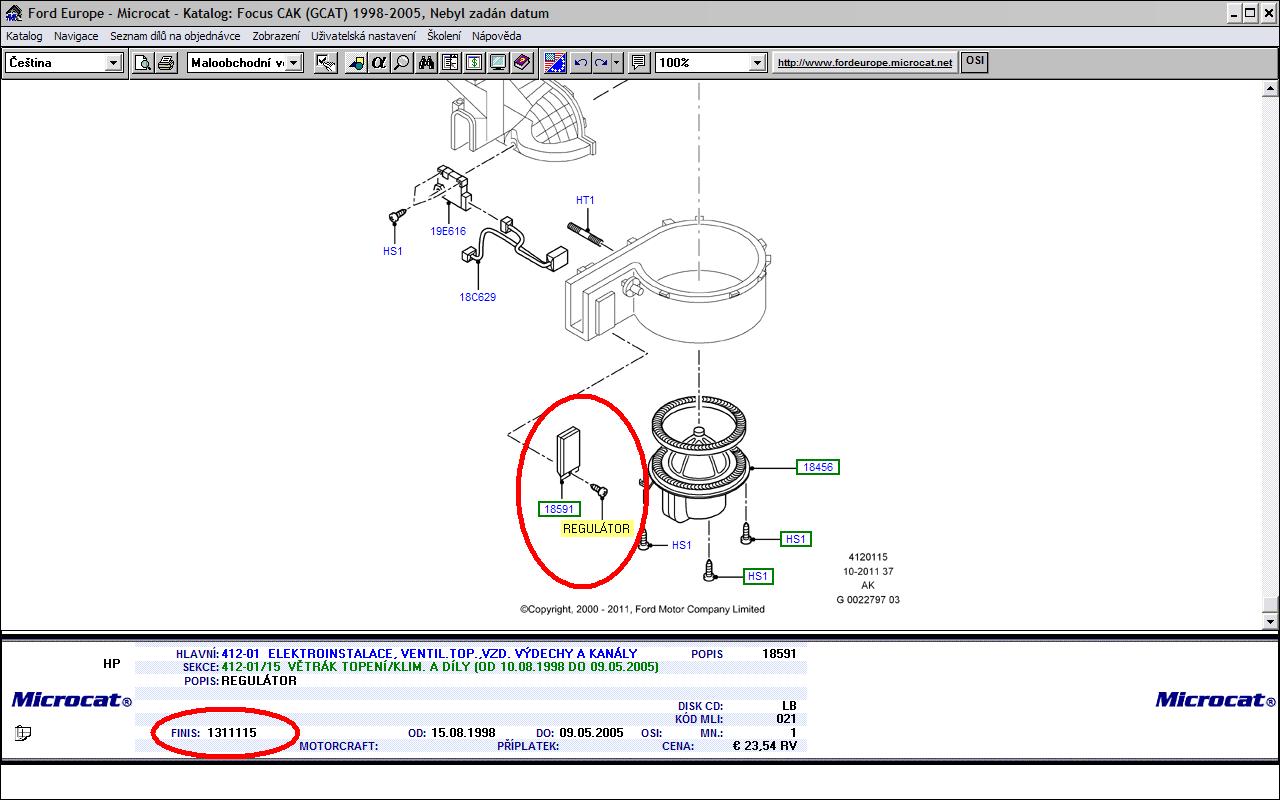Click the dollar sign price icon
The image size is (1280, 800).
coord(473,63)
